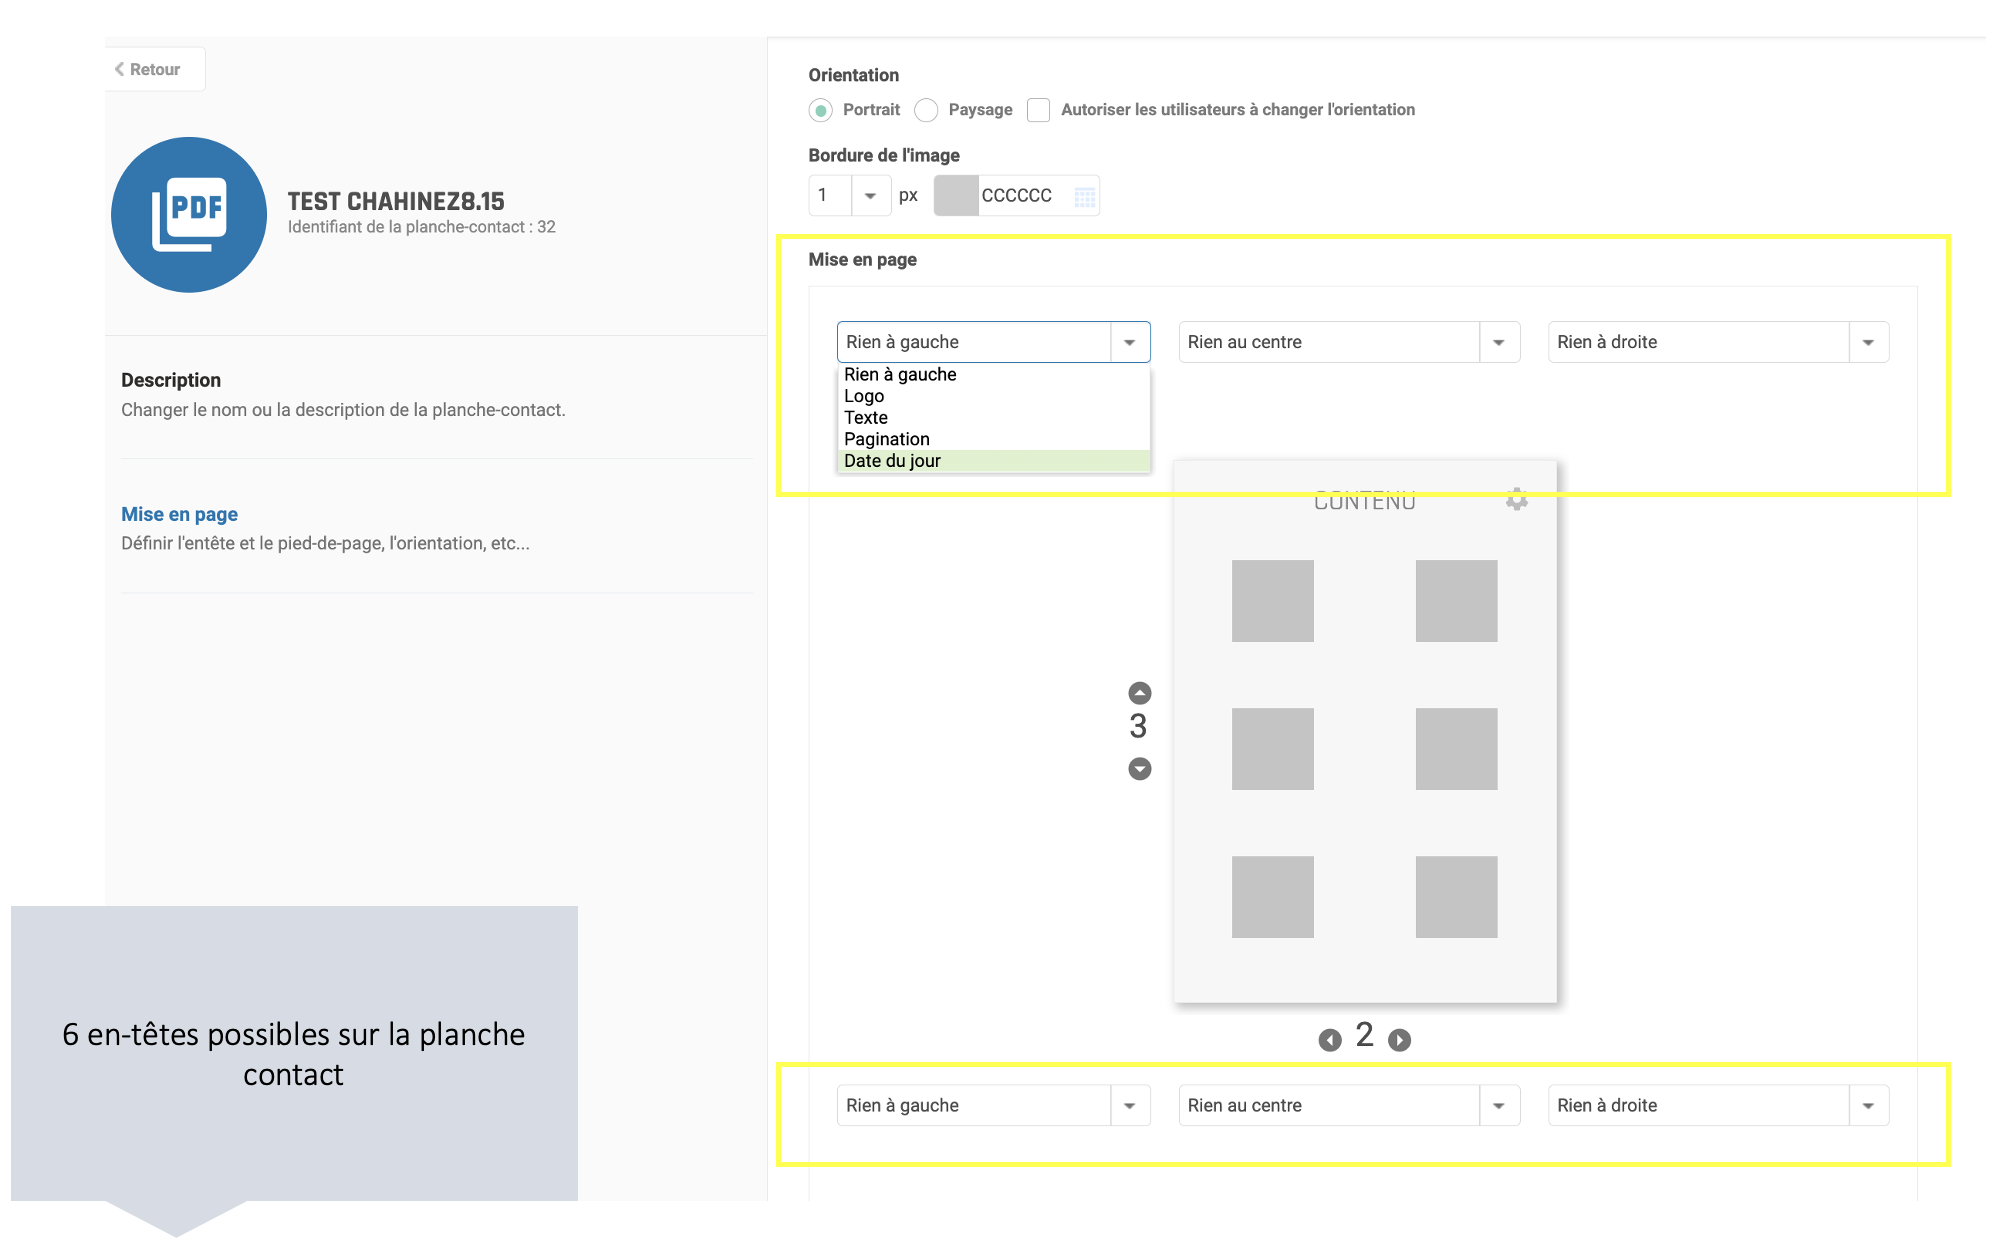Image resolution: width=2010 pixels, height=1260 pixels.
Task: Expand header 'Rien au centre' dropdown
Action: point(1498,342)
